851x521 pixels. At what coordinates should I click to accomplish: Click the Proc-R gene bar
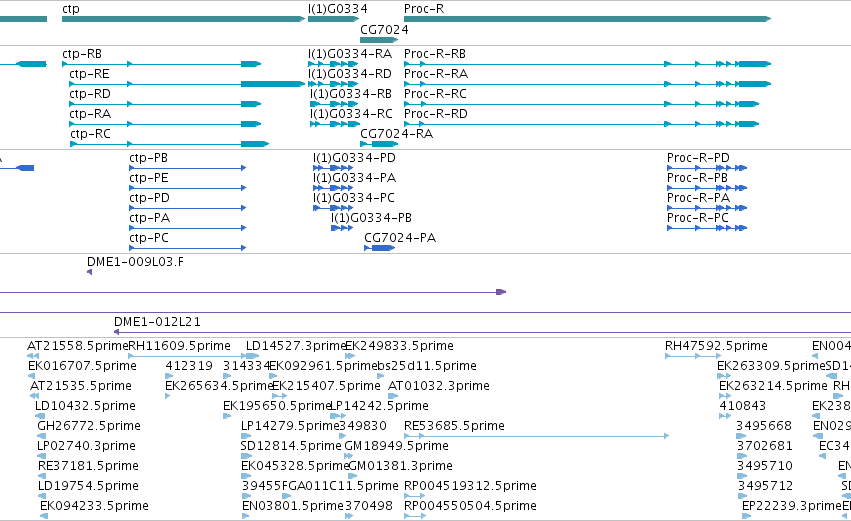(587, 19)
